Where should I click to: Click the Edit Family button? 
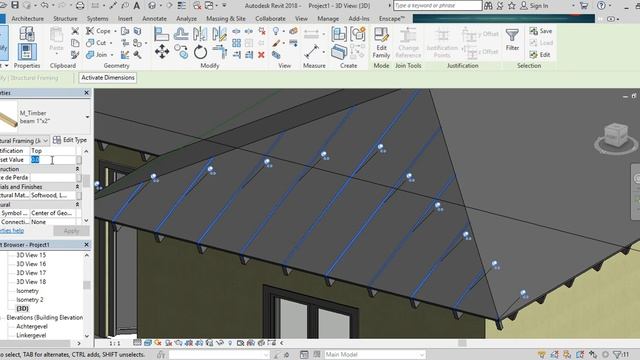(381, 43)
